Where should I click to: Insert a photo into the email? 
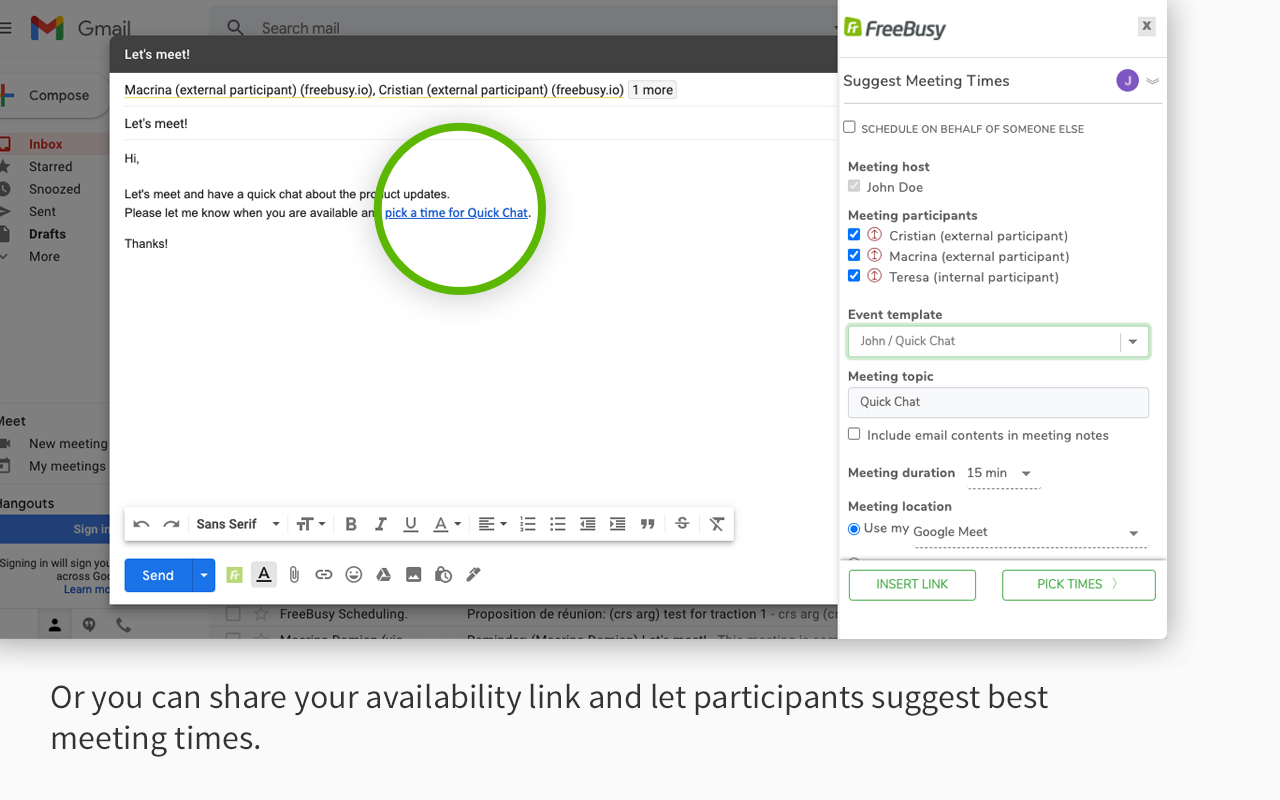pyautogui.click(x=413, y=575)
